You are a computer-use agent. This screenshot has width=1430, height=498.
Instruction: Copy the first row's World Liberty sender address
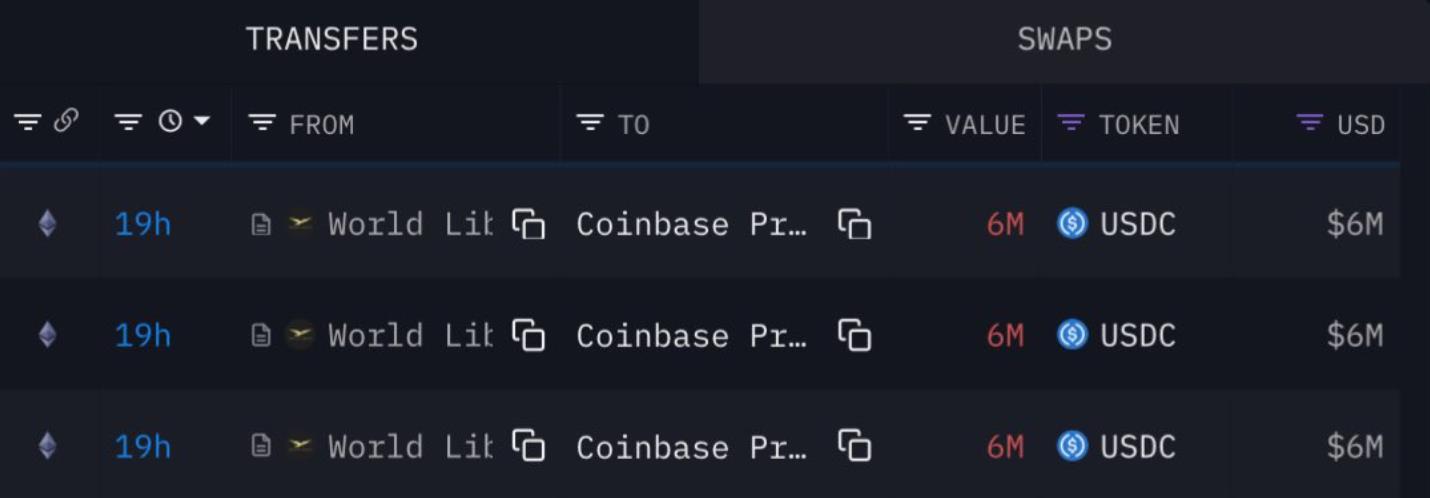[x=528, y=224]
